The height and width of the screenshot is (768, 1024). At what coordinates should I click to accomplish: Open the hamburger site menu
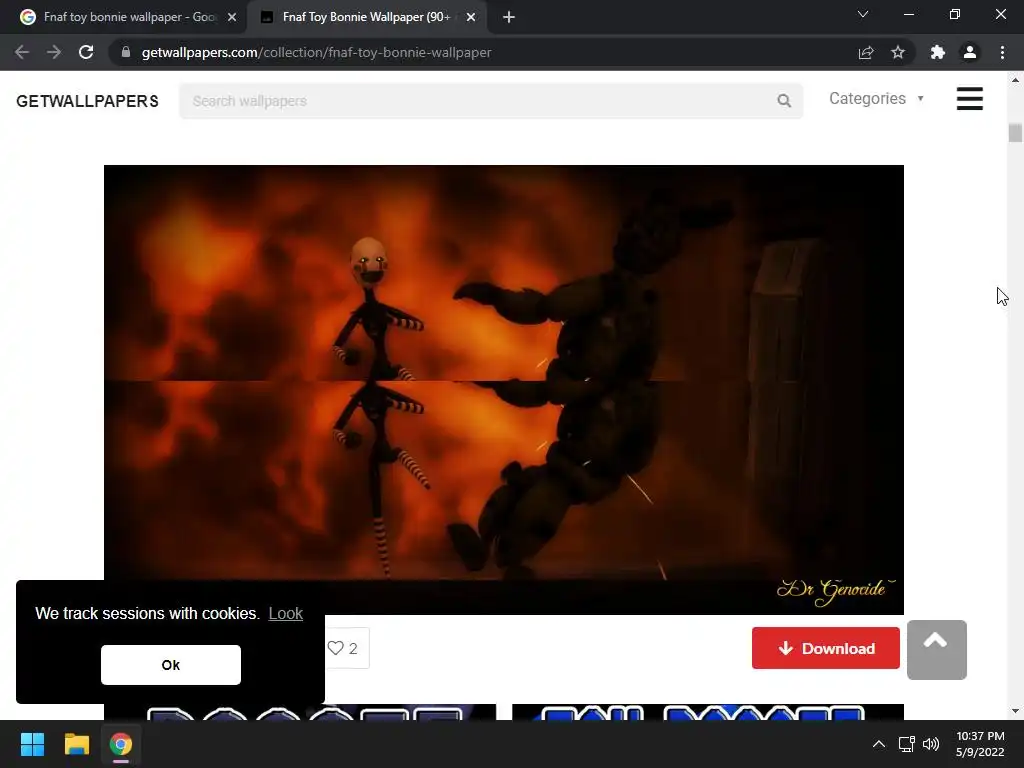click(970, 99)
